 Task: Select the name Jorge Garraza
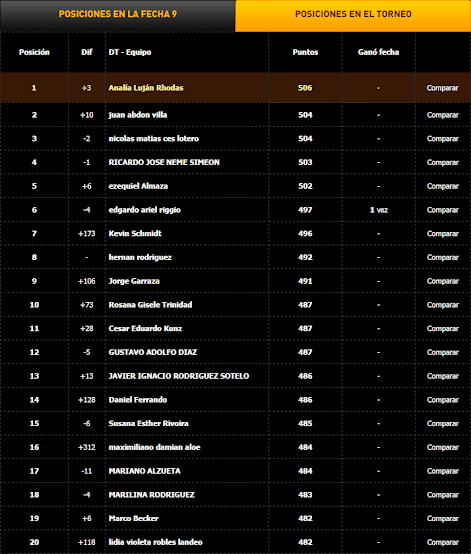click(134, 281)
